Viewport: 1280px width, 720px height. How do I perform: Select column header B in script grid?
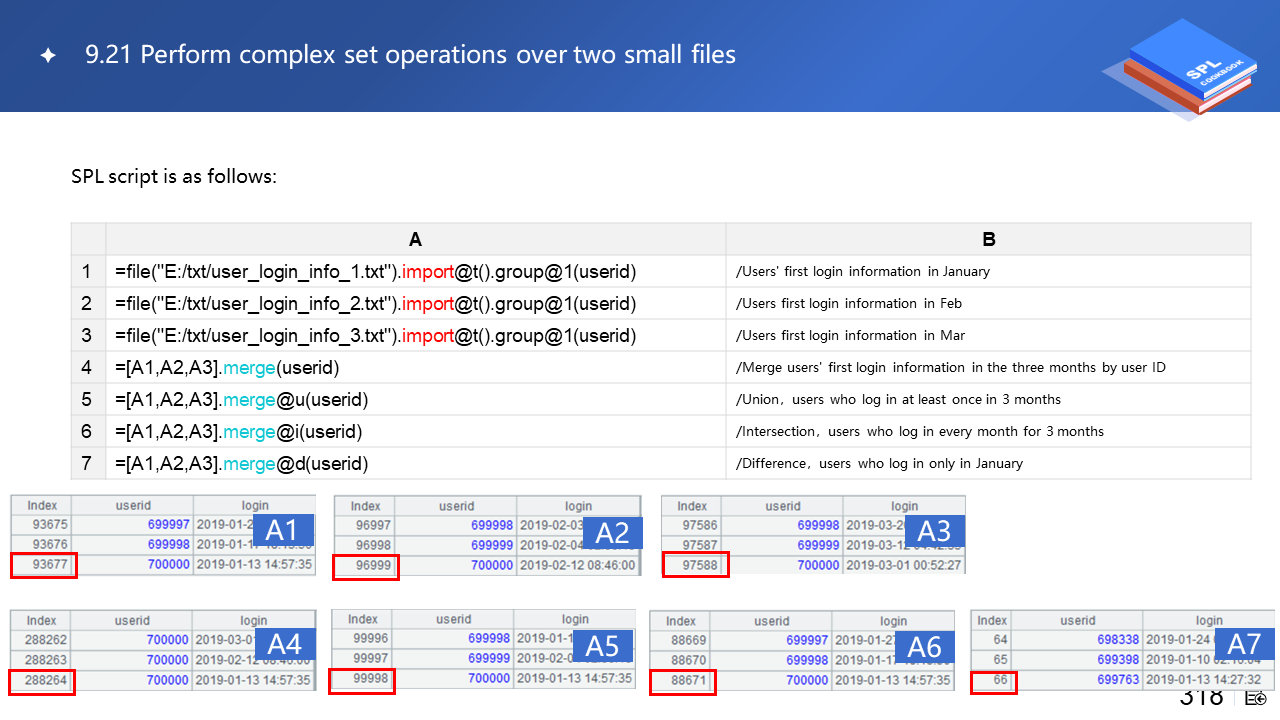point(988,239)
